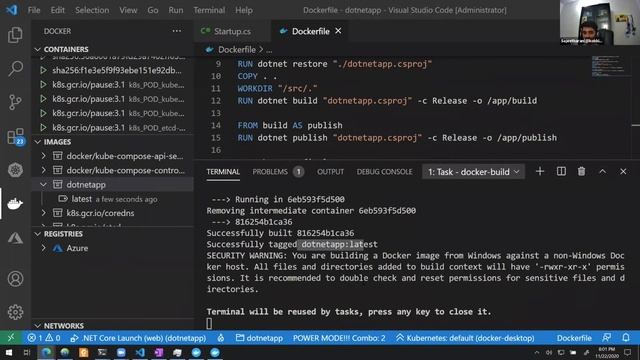Open Visual Studio purple taskbar icon
640x360 pixels.
click(x=159, y=353)
